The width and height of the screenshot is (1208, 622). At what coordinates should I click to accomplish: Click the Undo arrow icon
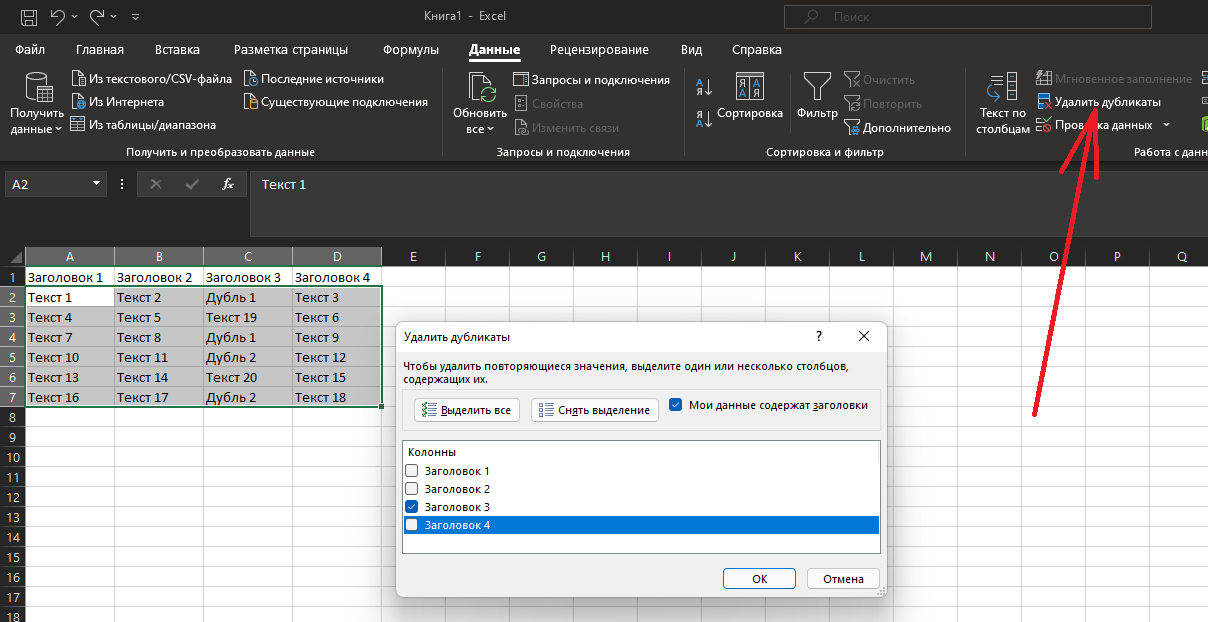[x=58, y=17]
